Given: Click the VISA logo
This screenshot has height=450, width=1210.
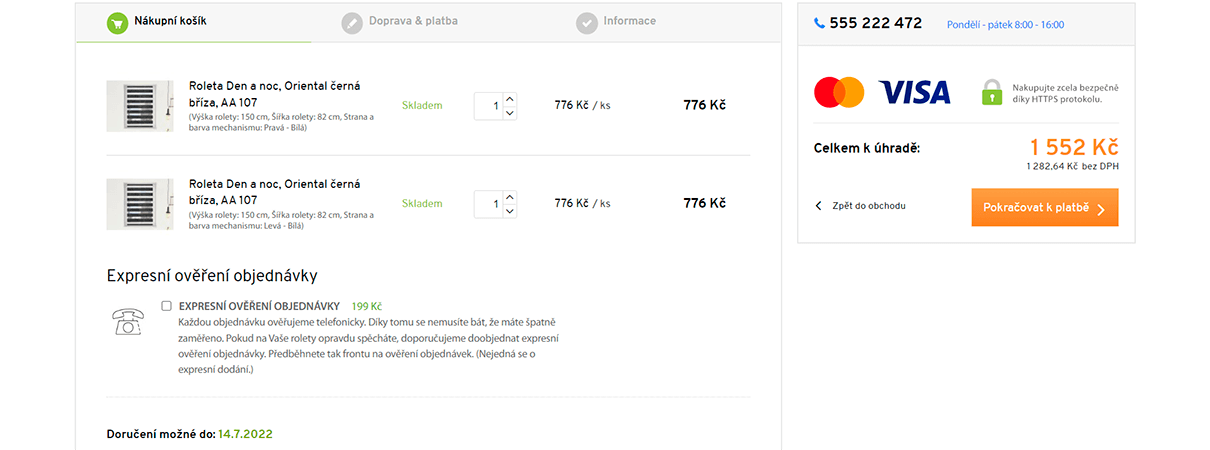Looking at the screenshot, I should pyautogui.click(x=914, y=93).
